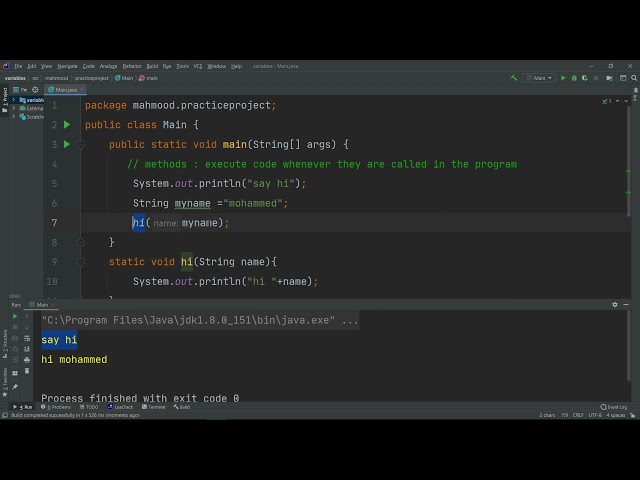The width and height of the screenshot is (640, 480).
Task: Open the File menu
Action: (18, 66)
